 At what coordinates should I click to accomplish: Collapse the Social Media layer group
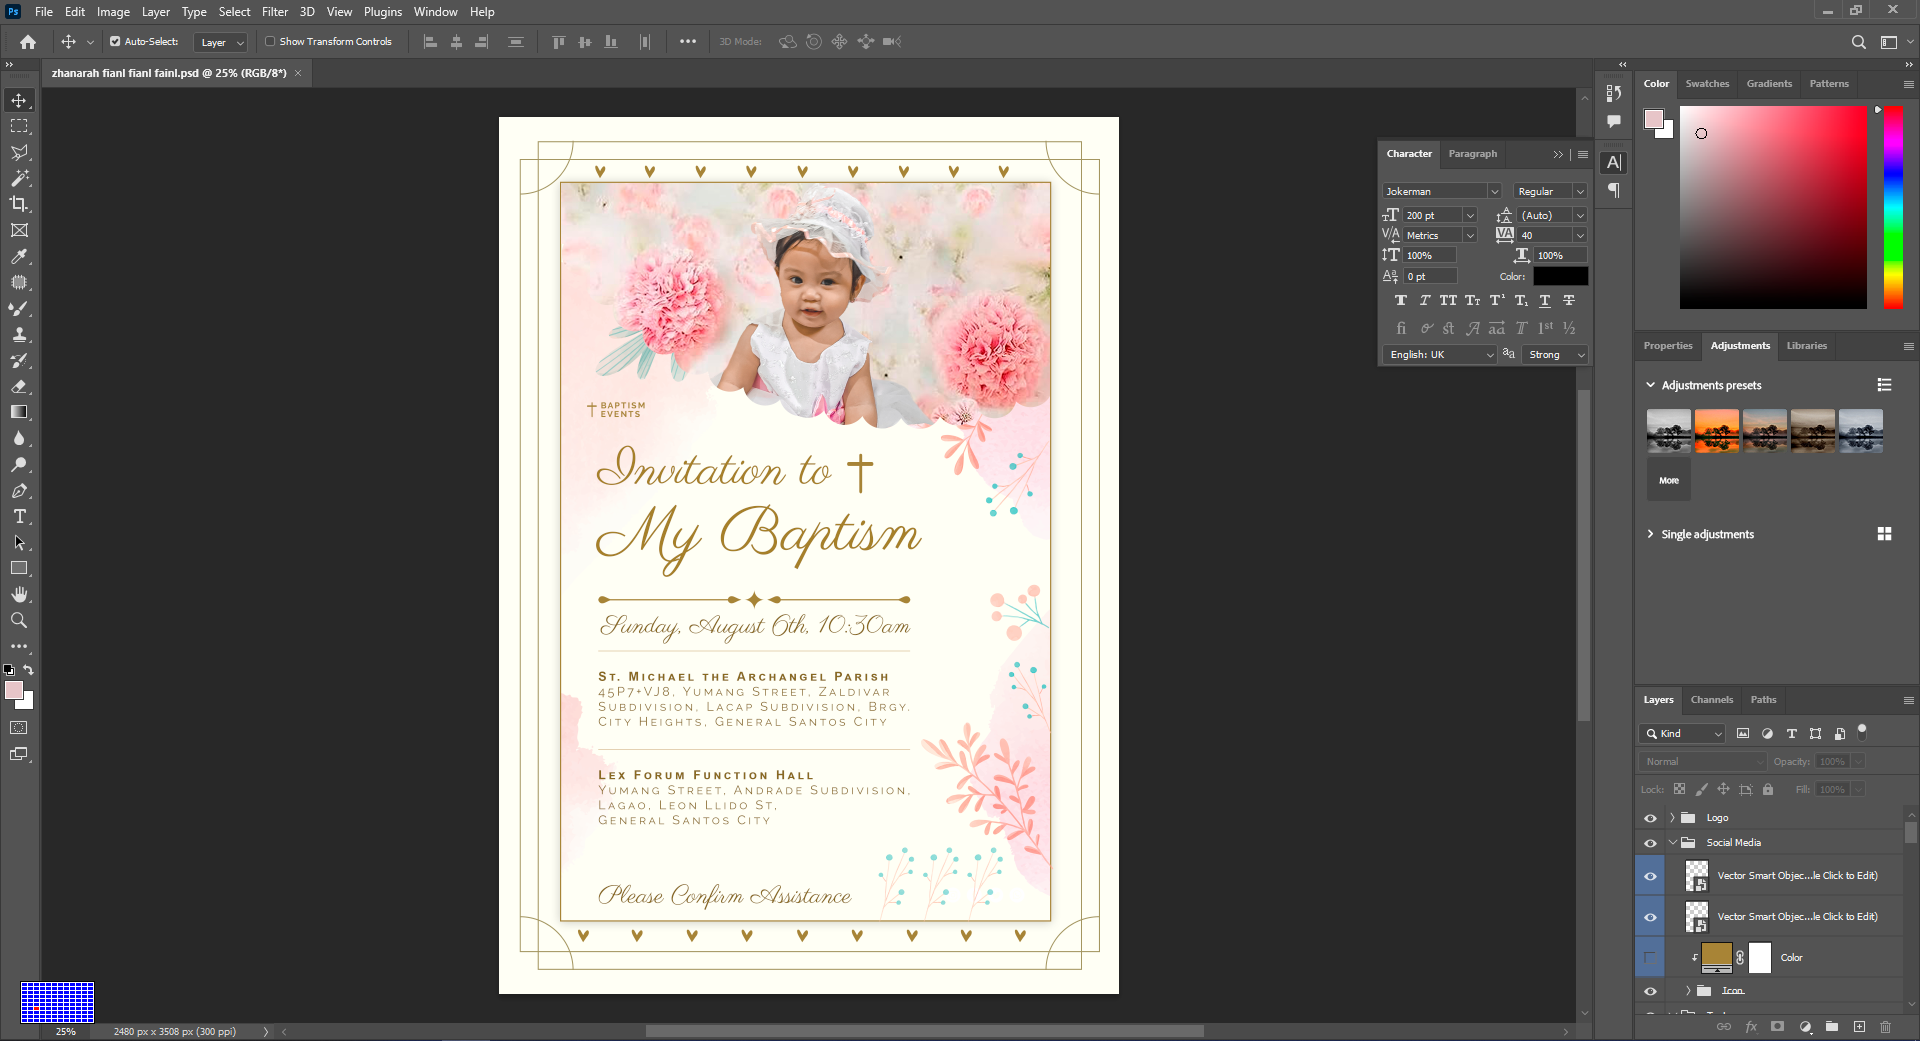coord(1672,843)
